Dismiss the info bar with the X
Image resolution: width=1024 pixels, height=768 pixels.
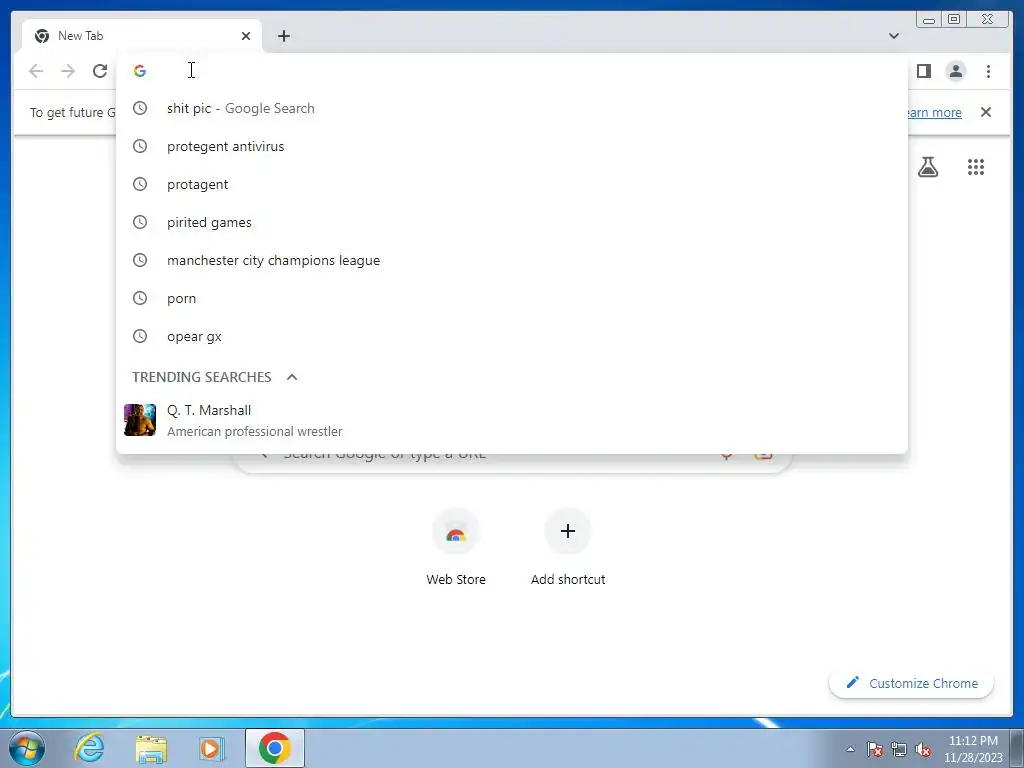pyautogui.click(x=986, y=112)
